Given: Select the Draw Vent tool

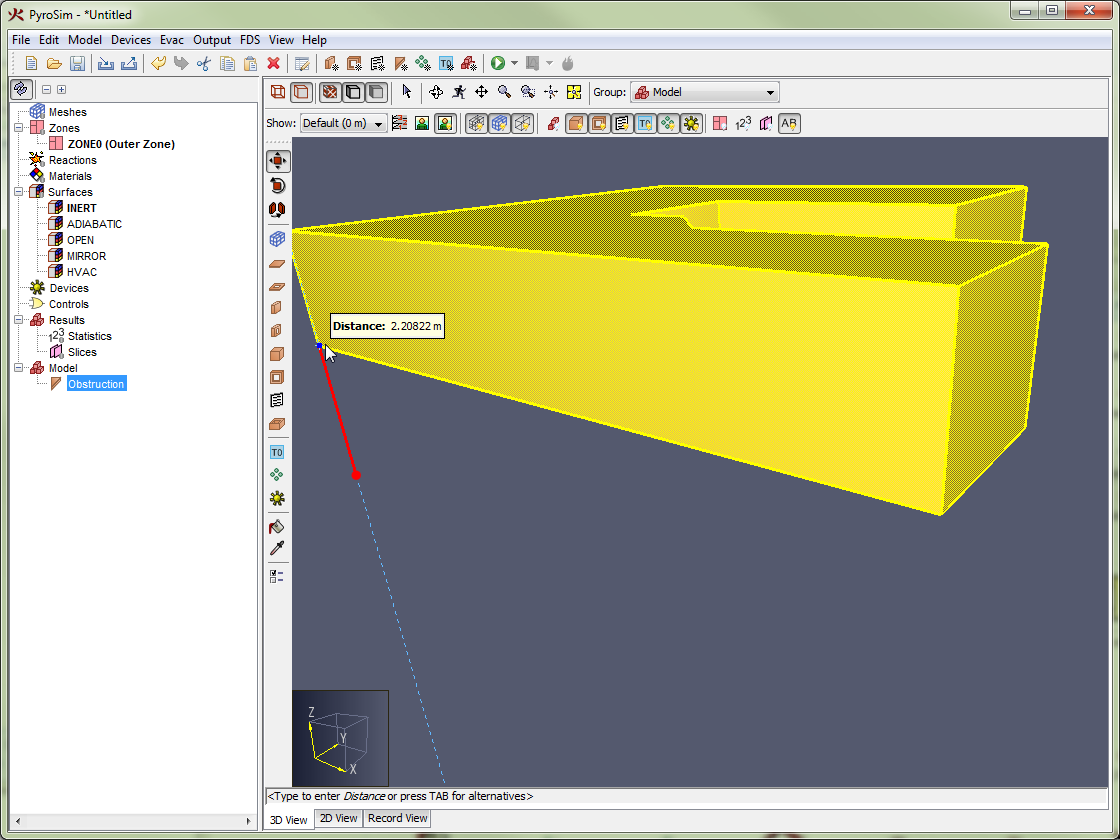Looking at the screenshot, I should [x=277, y=401].
